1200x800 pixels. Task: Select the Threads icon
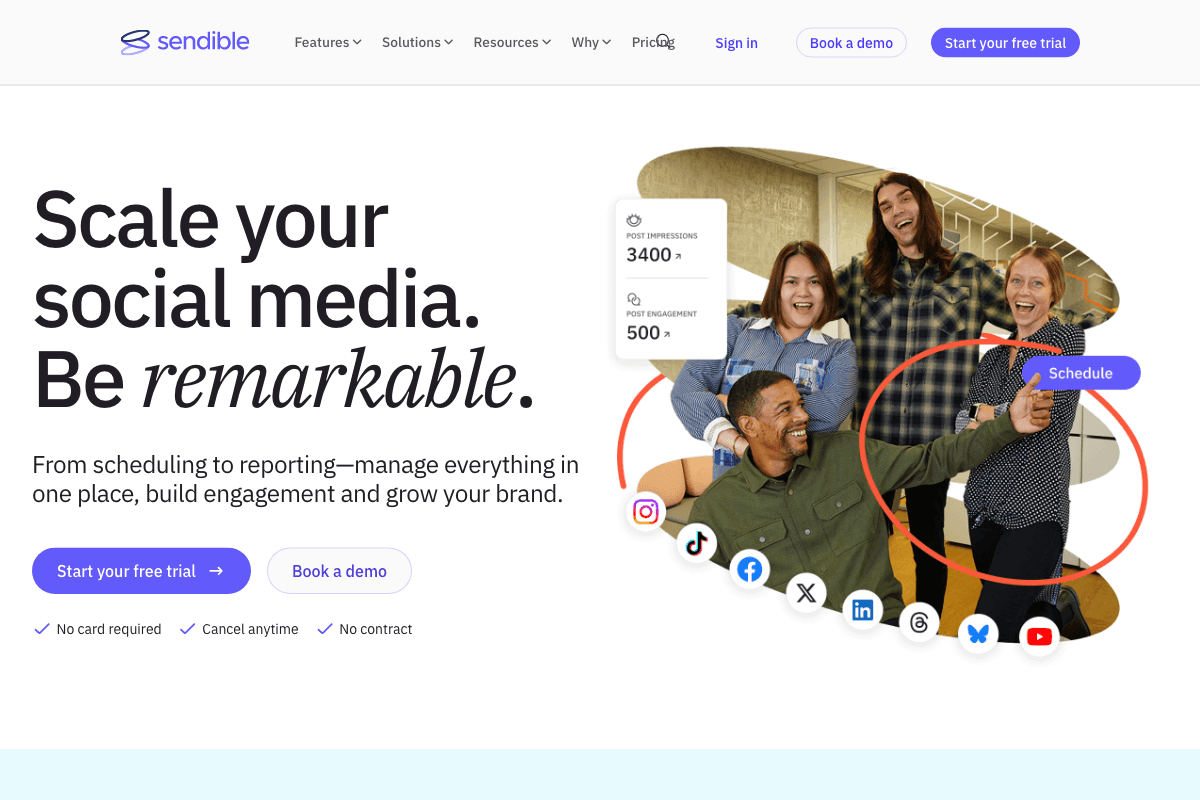pyautogui.click(x=919, y=623)
